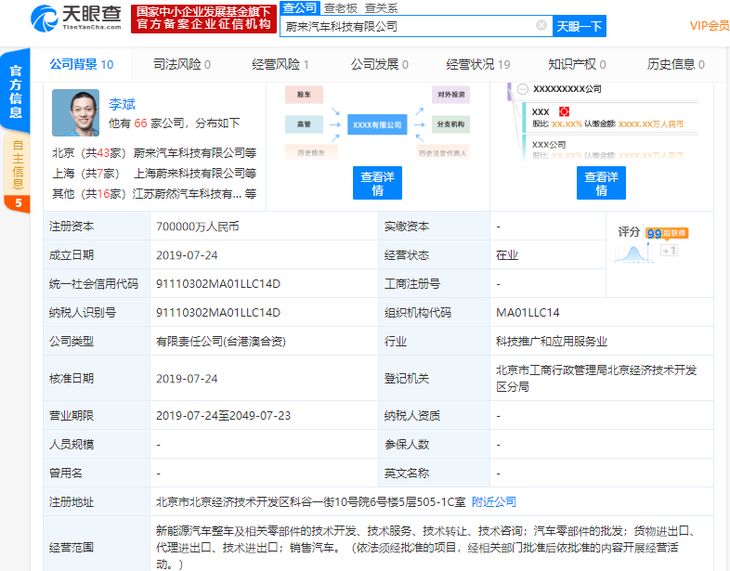Click 查看详情 under the equity structure tree

(x=601, y=183)
